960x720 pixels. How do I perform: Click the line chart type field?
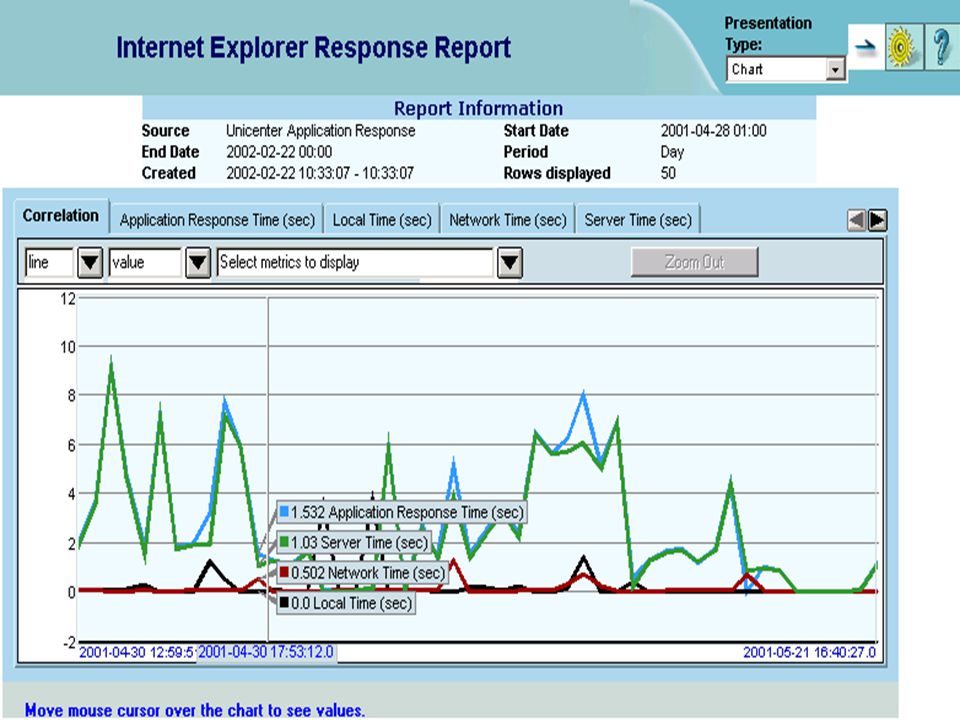[x=51, y=263]
